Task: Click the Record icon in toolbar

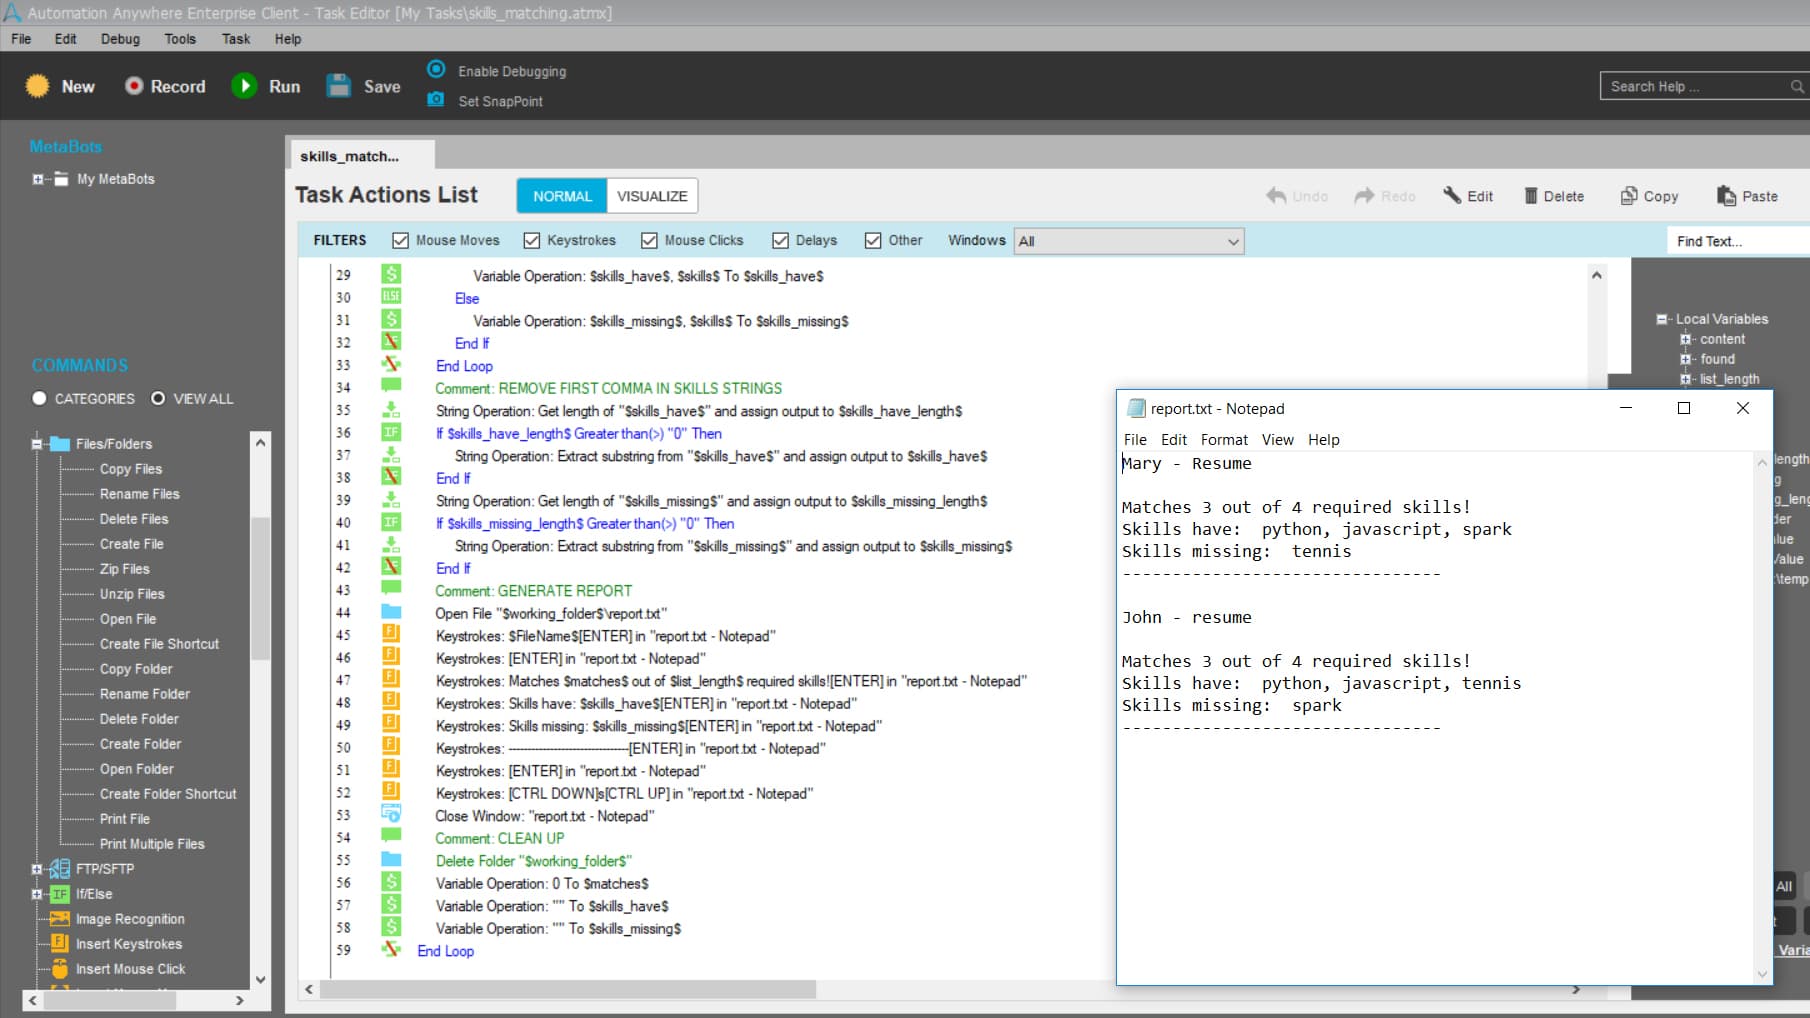Action: 134,86
